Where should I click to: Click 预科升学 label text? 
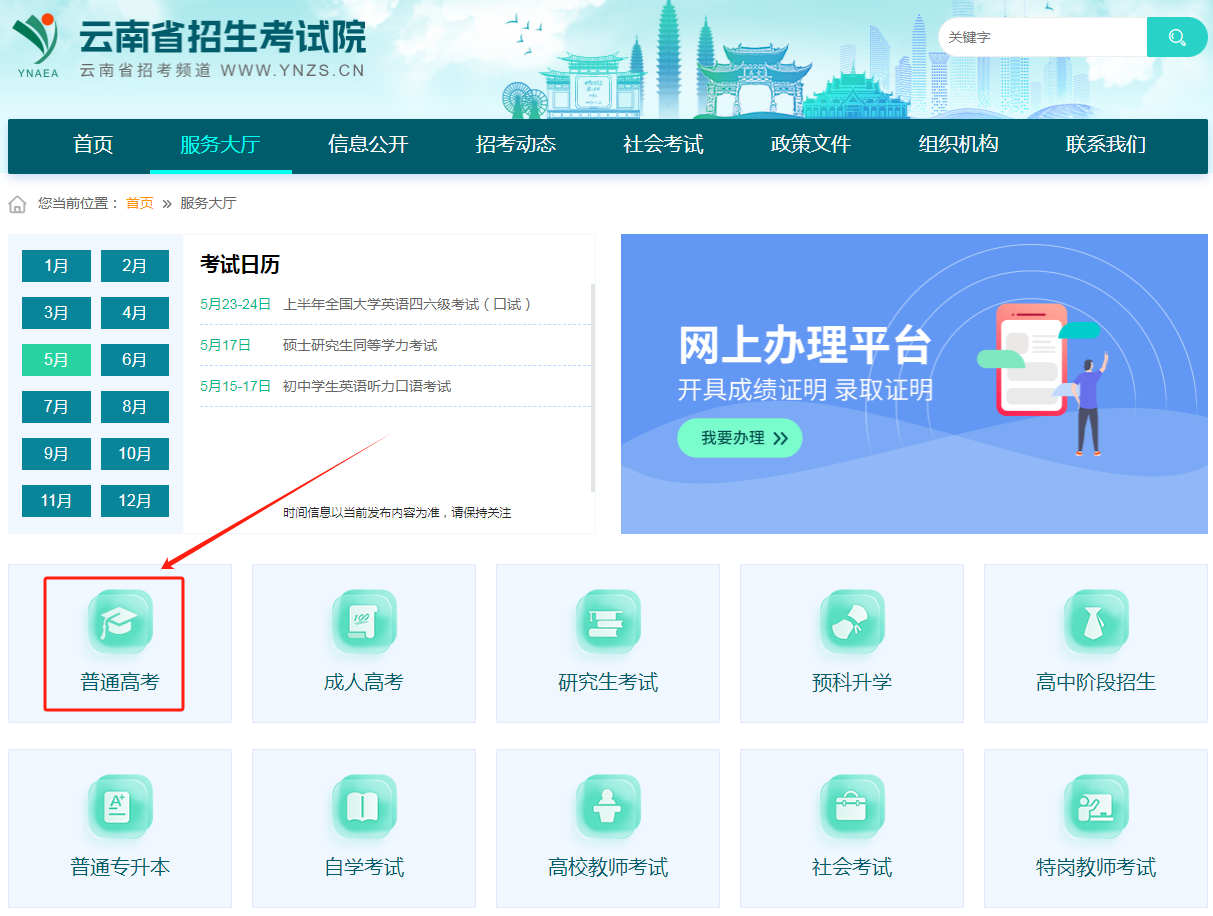click(852, 683)
